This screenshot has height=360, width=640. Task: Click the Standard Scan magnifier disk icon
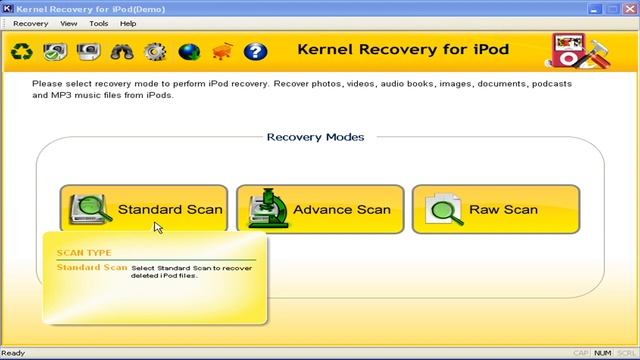(x=90, y=209)
